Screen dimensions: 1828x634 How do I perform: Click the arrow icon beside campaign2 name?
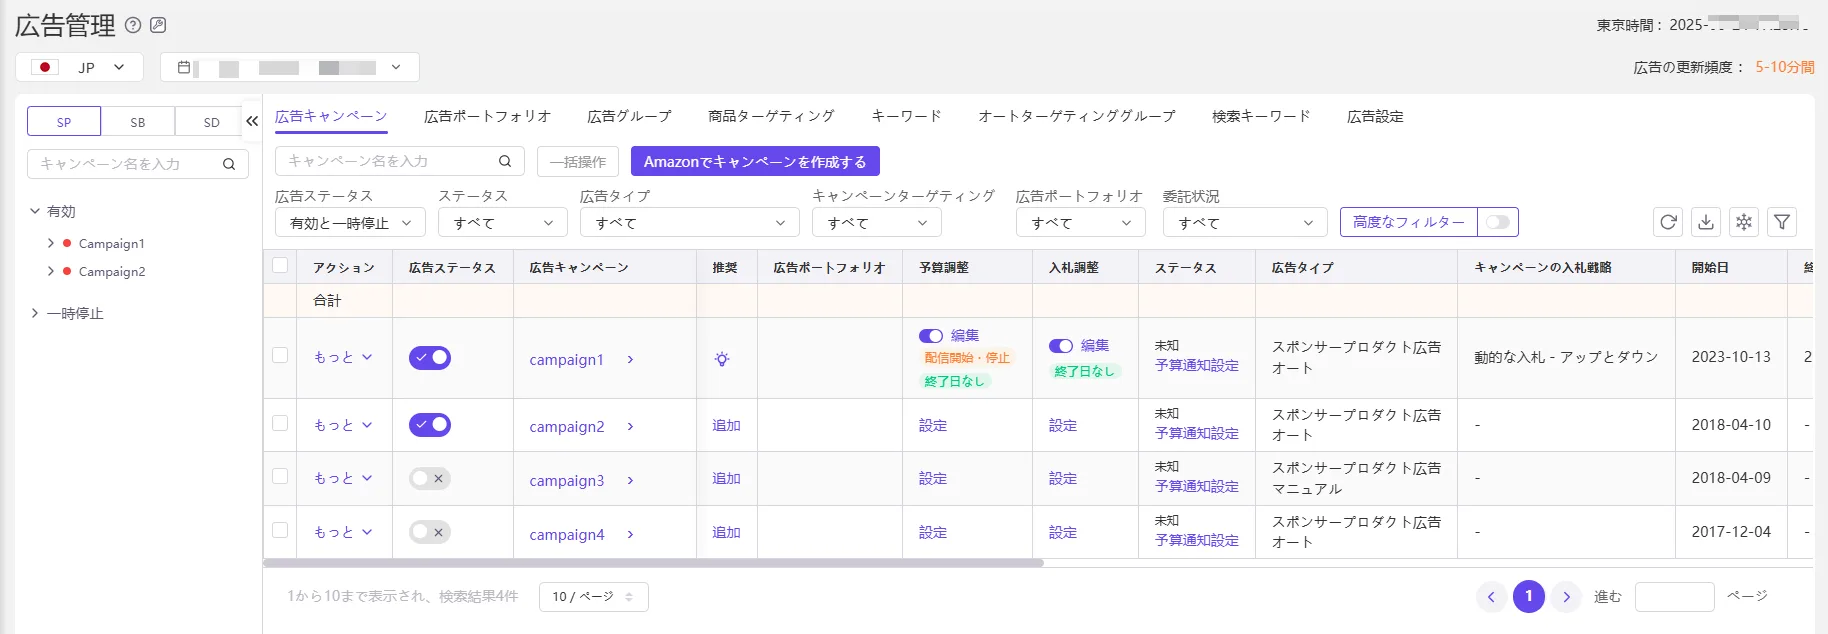[x=630, y=427]
